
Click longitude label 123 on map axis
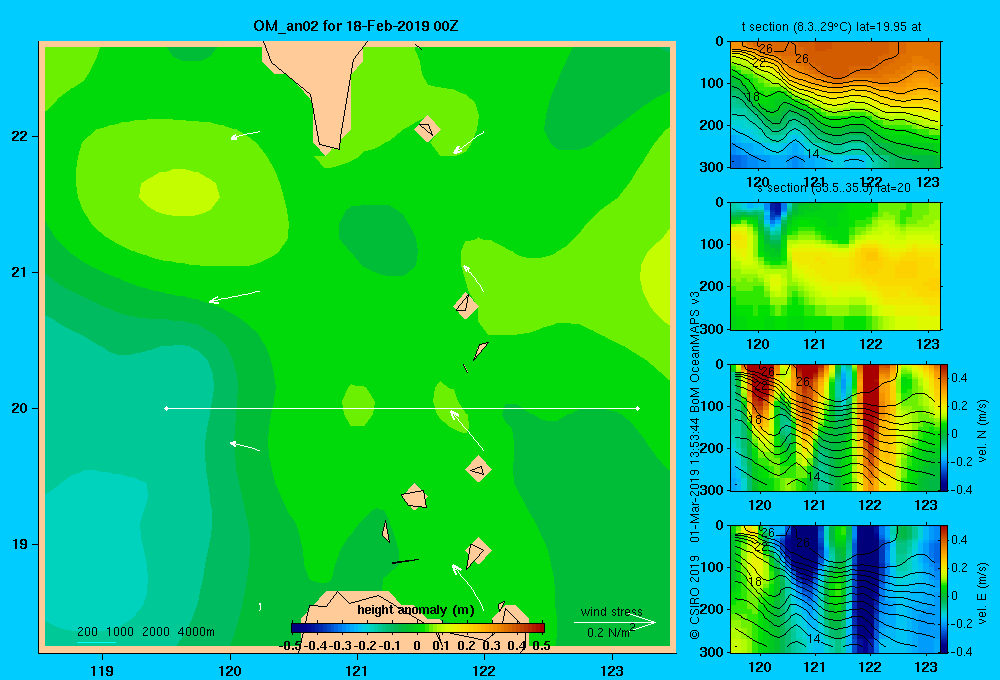pos(612,670)
